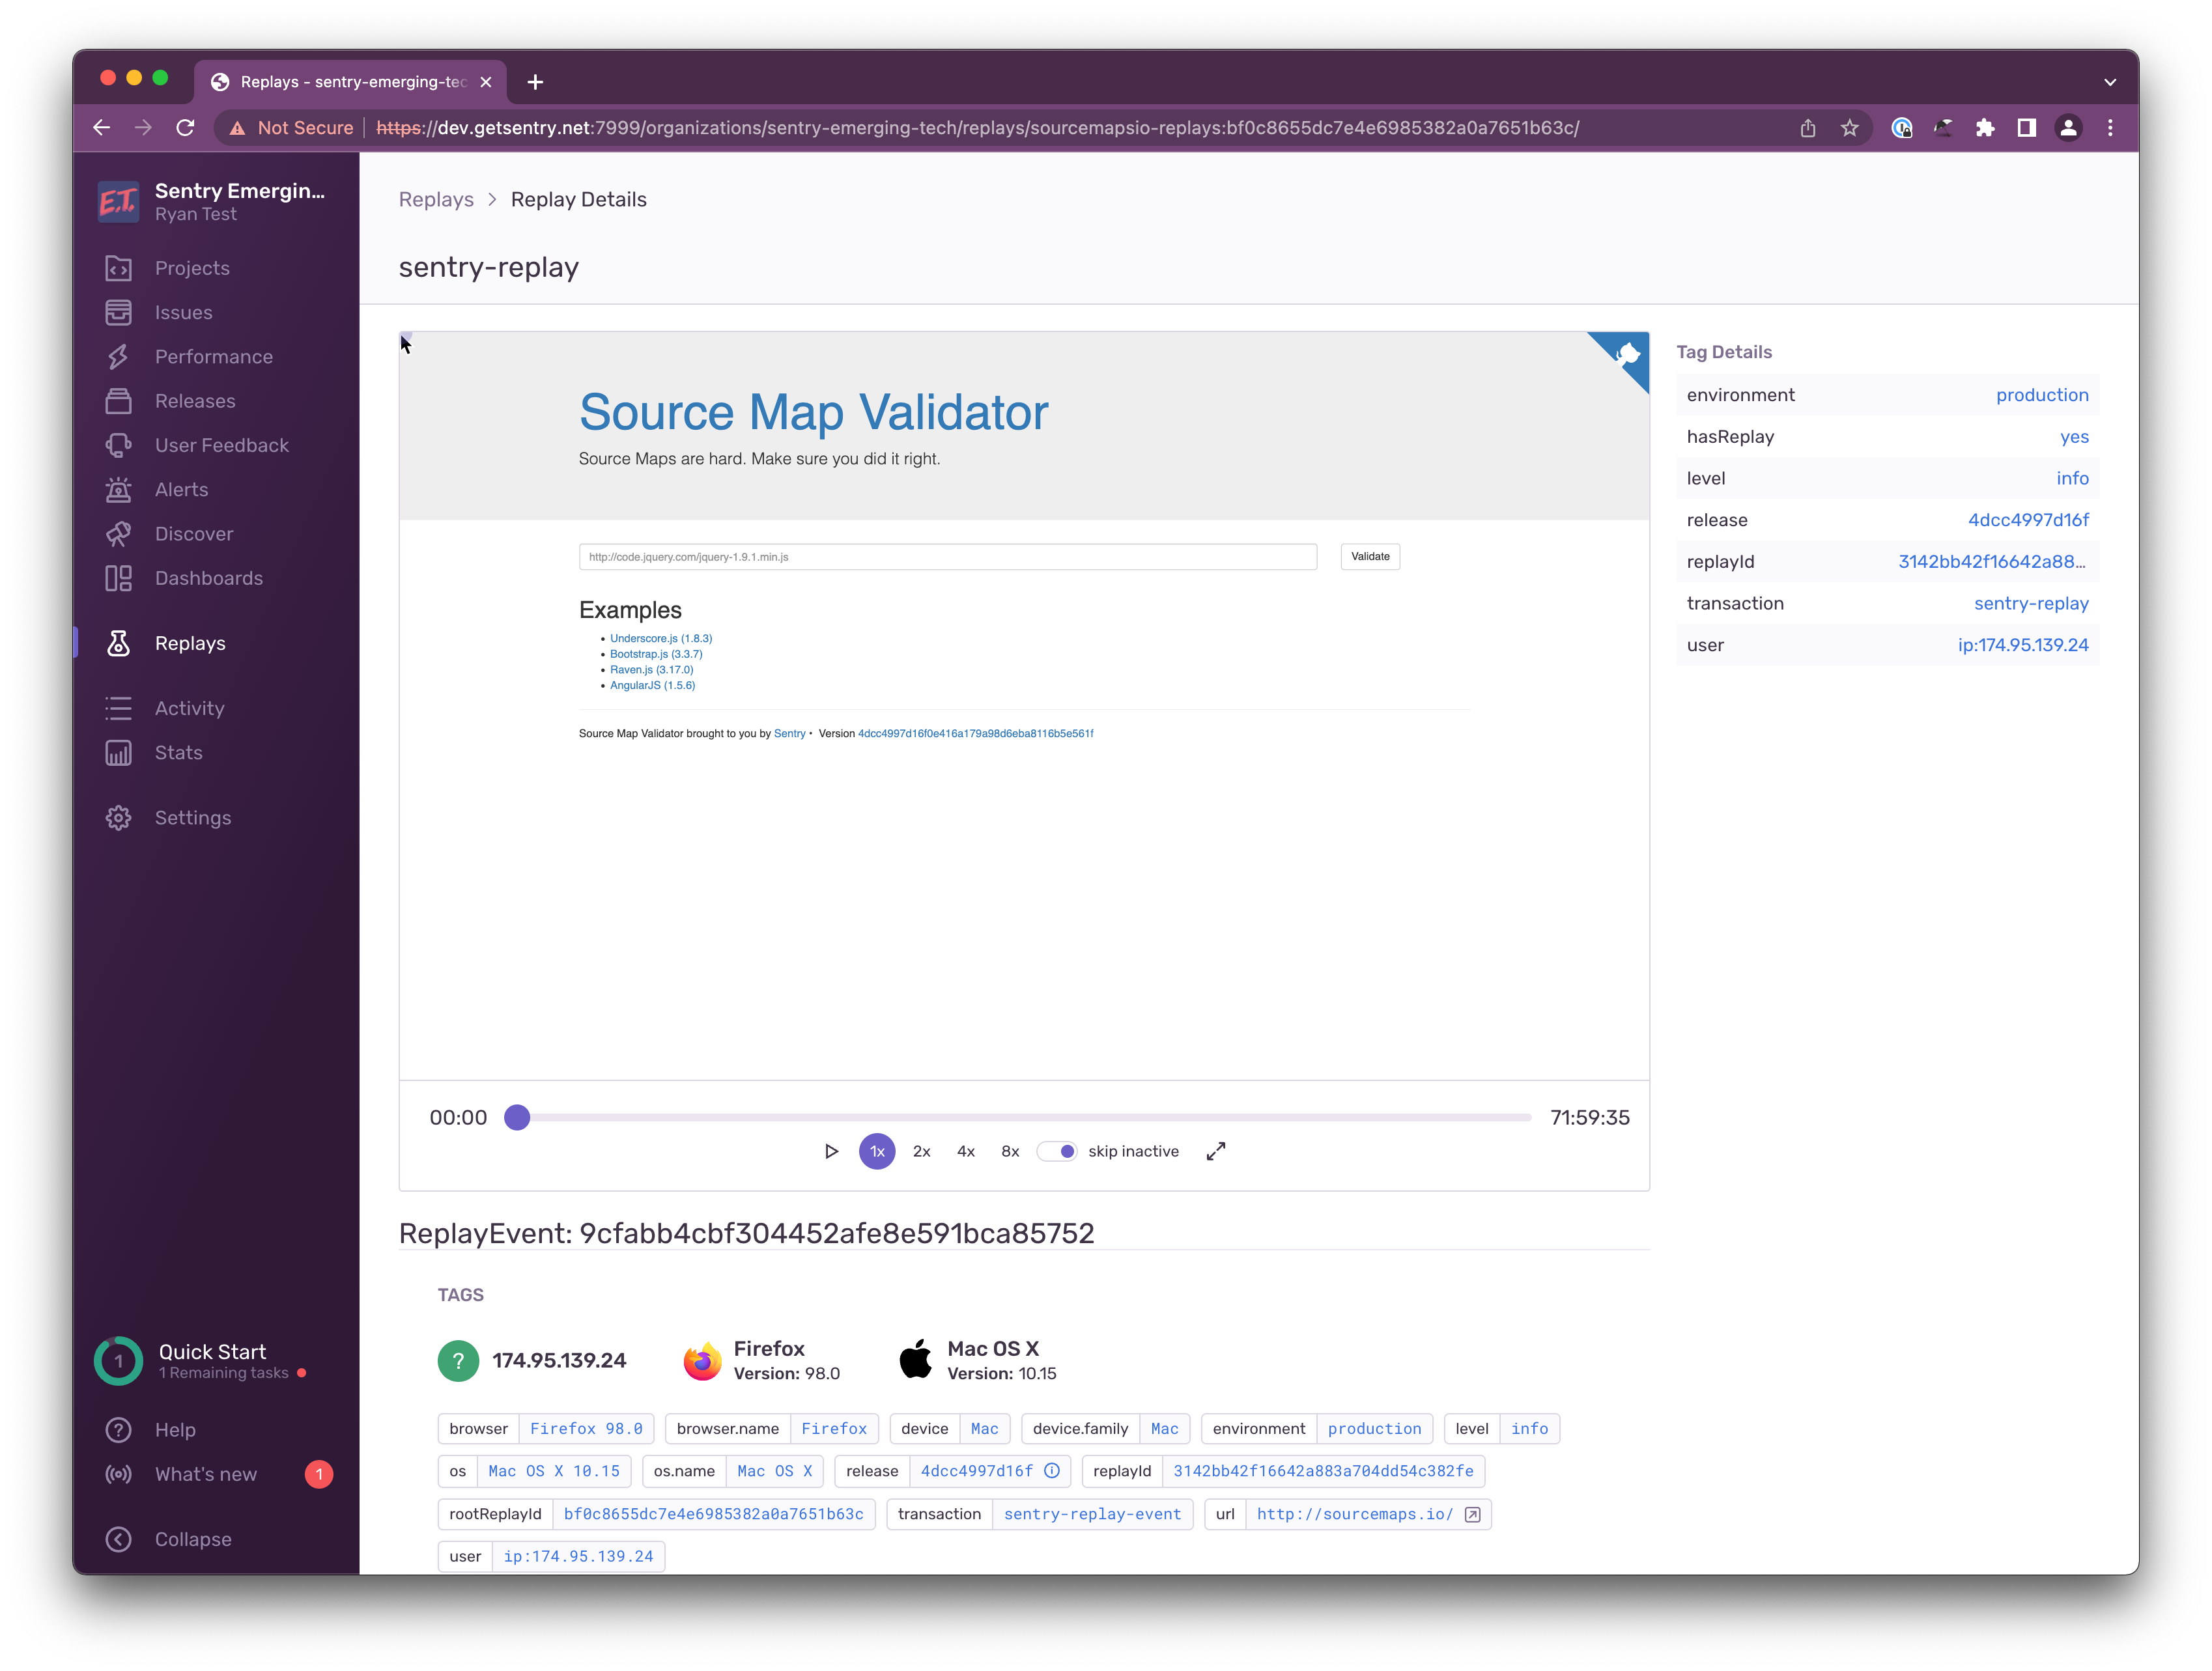Image resolution: width=2212 pixels, height=1671 pixels.
Task: Select 2x playback speed
Action: [x=921, y=1151]
